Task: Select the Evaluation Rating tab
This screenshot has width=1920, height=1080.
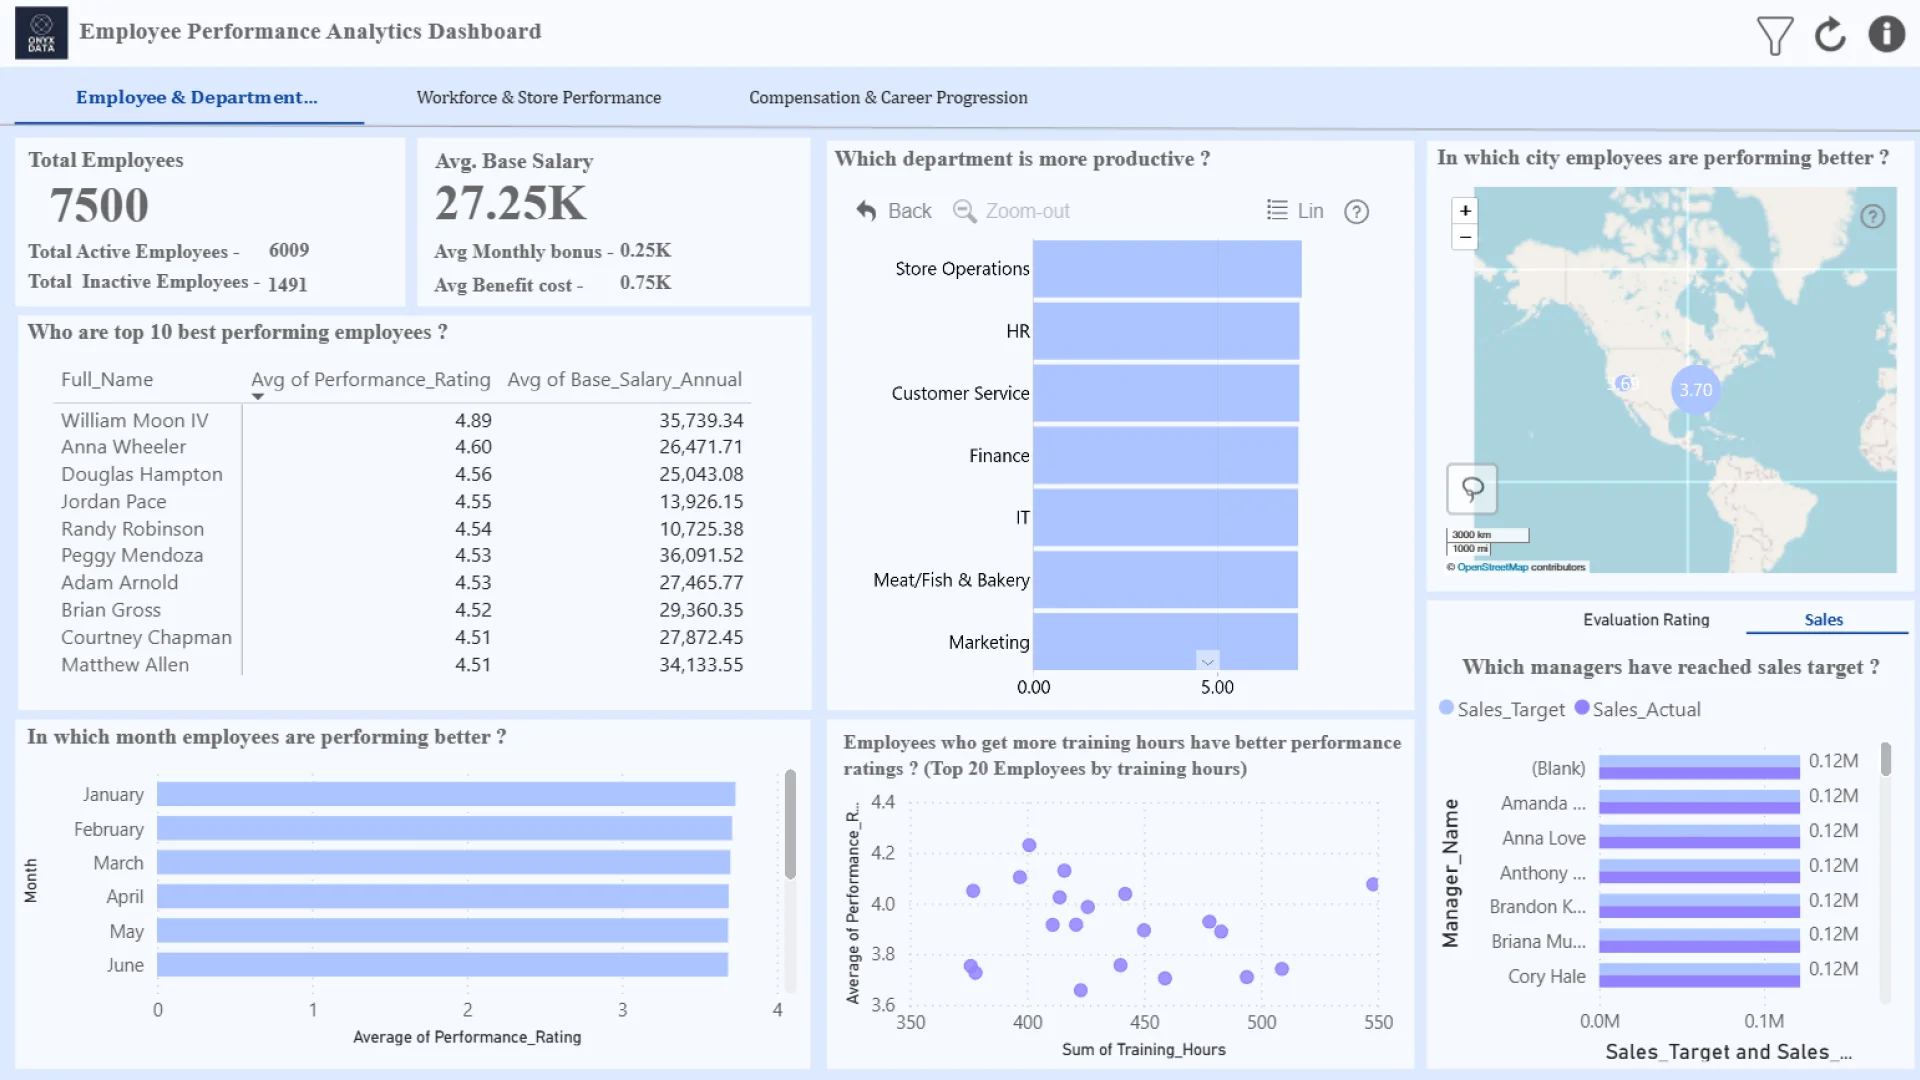Action: coord(1645,620)
